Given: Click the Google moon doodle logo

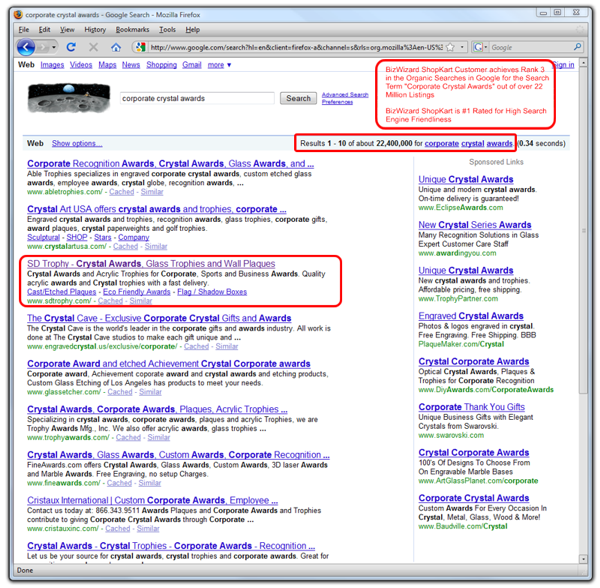Looking at the screenshot, I should tap(69, 98).
